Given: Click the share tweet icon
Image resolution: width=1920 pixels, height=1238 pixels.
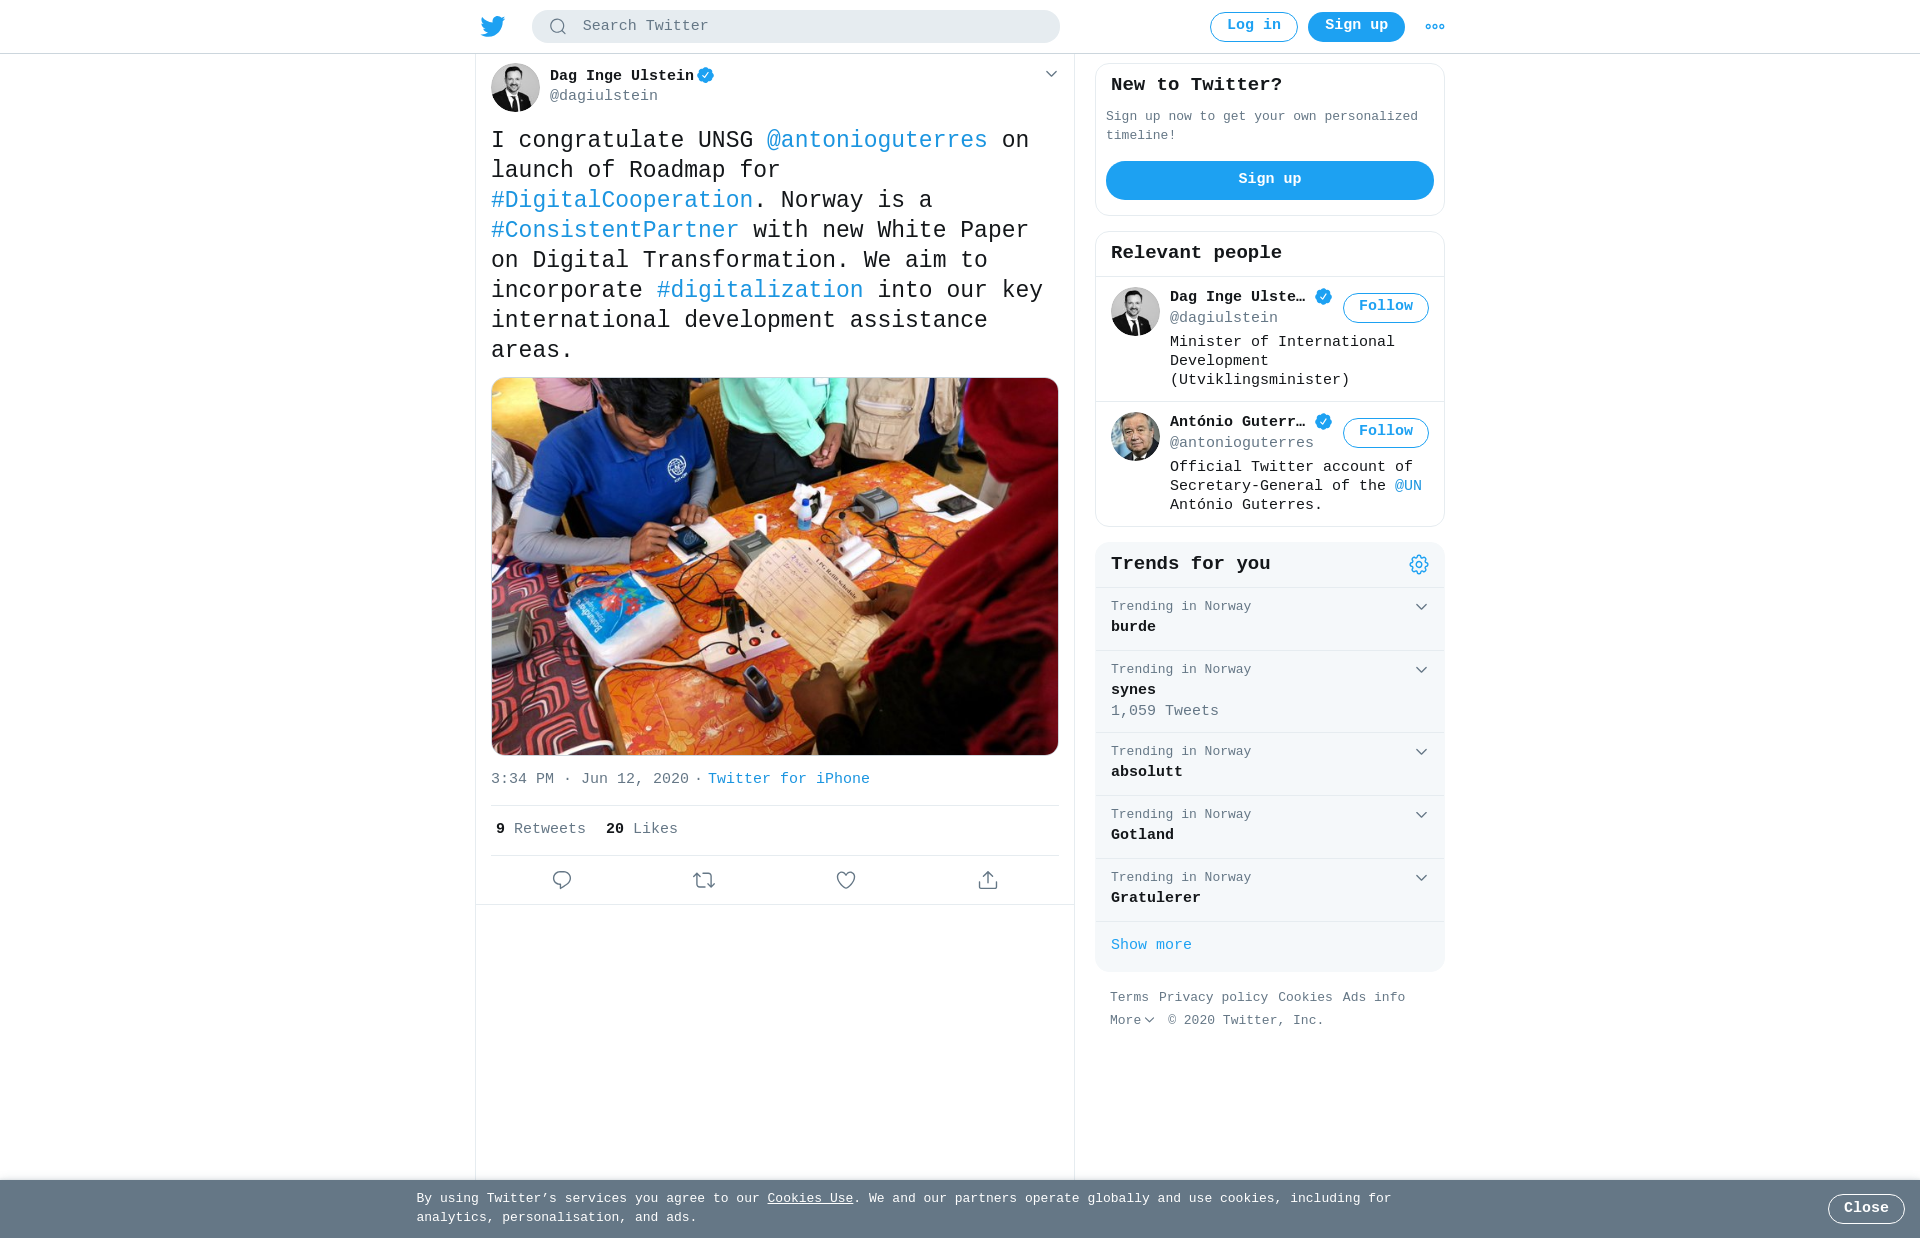Looking at the screenshot, I should click(988, 880).
